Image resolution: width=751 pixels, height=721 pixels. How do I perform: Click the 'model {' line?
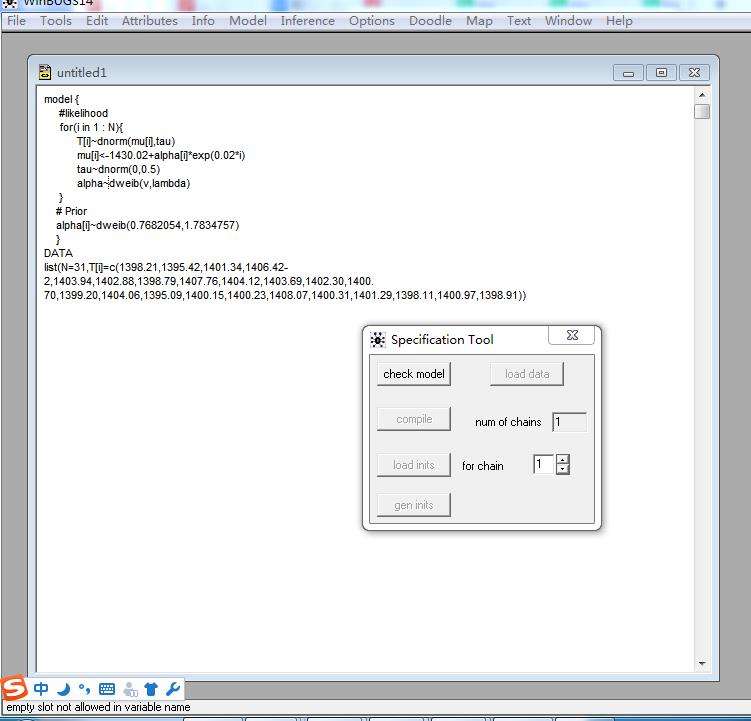tap(61, 99)
